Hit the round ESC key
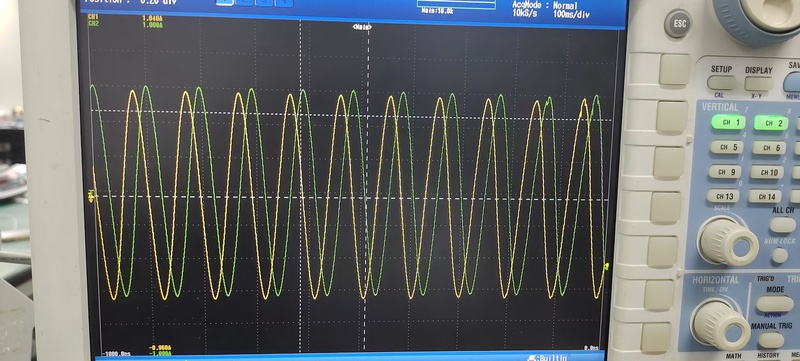Screen dimensions: 800x361 tap(678, 23)
